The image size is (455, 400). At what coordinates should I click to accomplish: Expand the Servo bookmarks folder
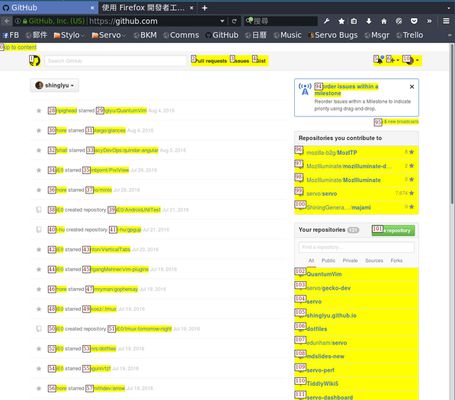pyautogui.click(x=109, y=35)
